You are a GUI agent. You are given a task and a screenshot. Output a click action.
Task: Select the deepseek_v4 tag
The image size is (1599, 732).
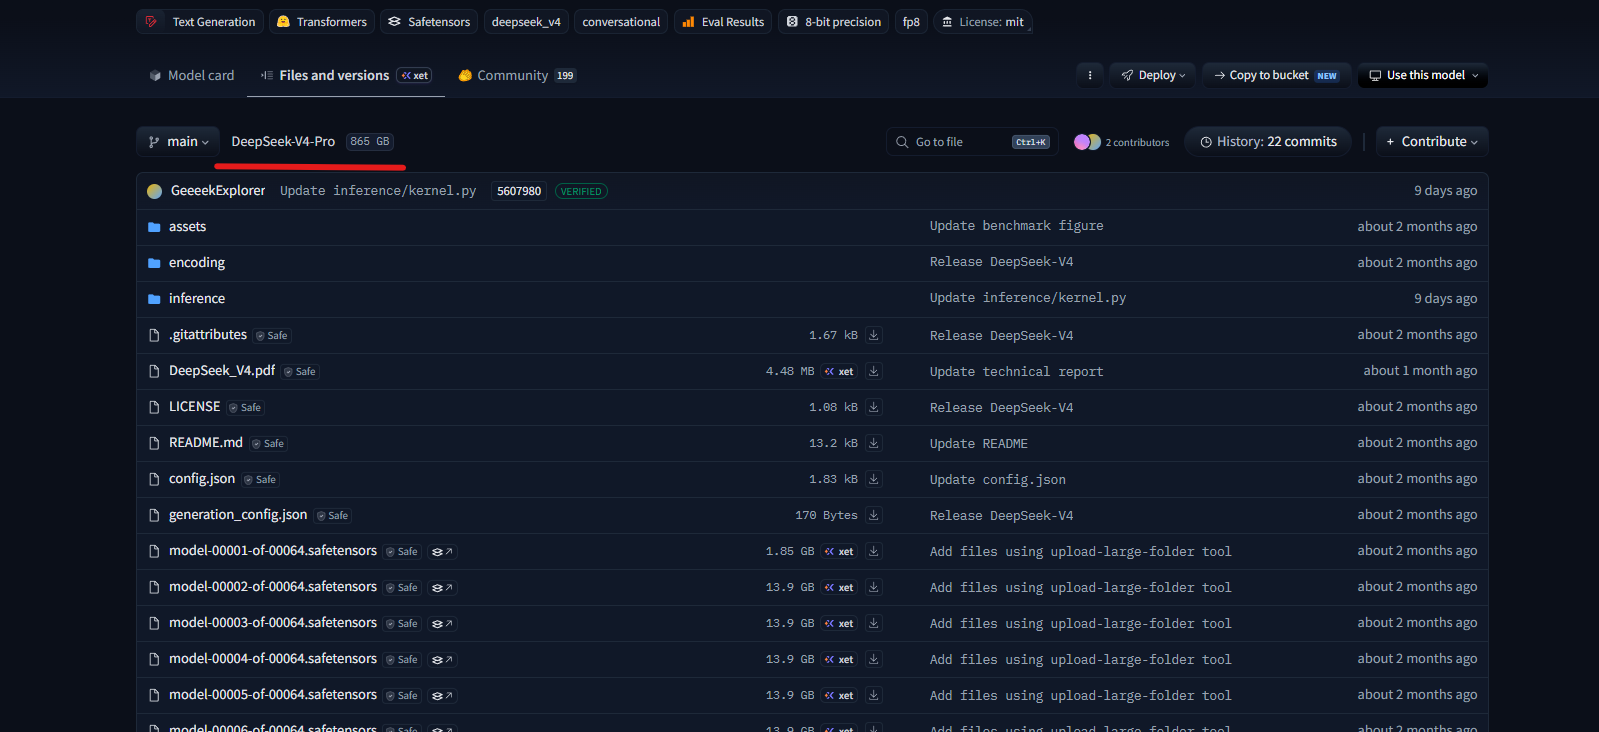coord(526,22)
